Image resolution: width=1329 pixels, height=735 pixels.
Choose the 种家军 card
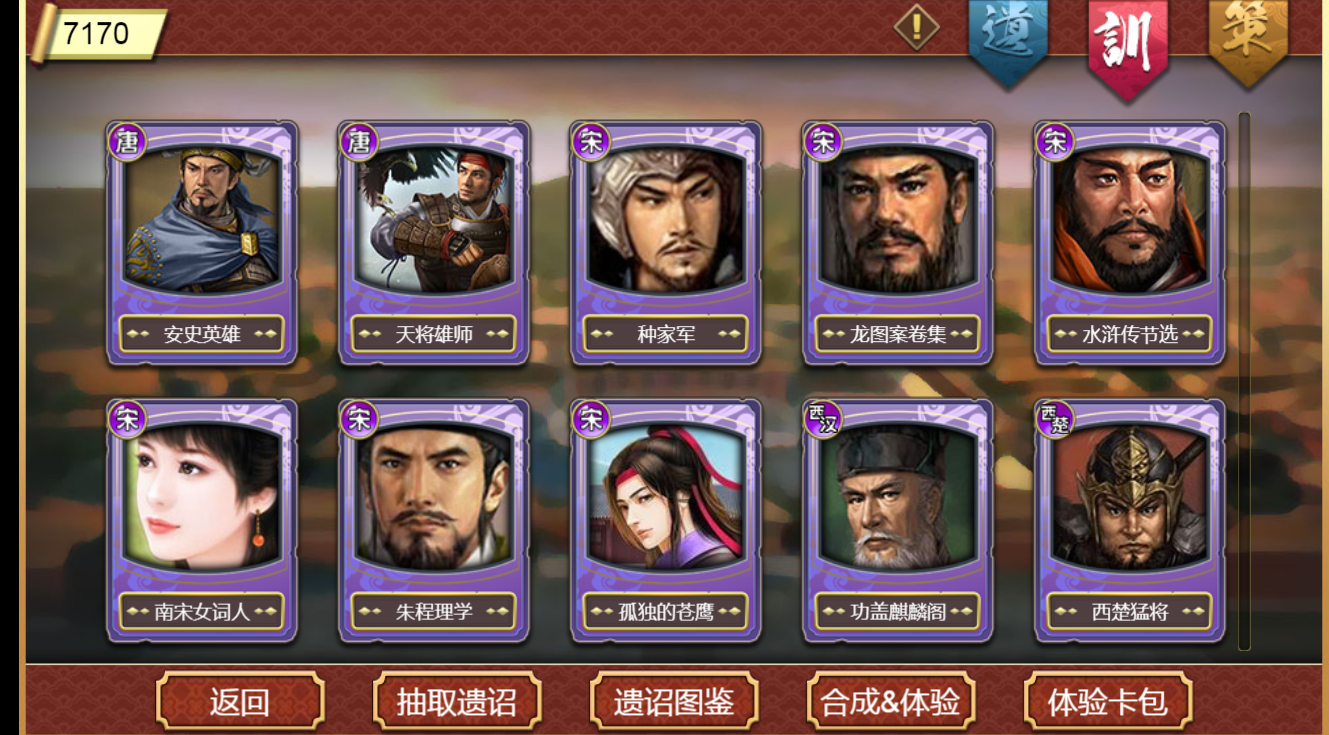(666, 243)
